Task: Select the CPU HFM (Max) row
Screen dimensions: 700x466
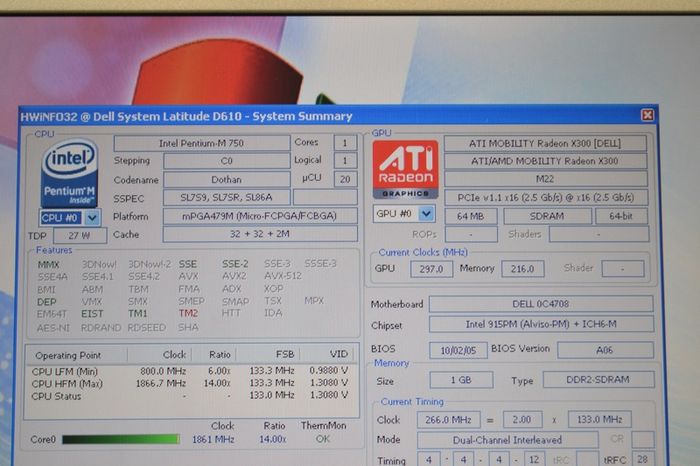Action: pos(191,383)
